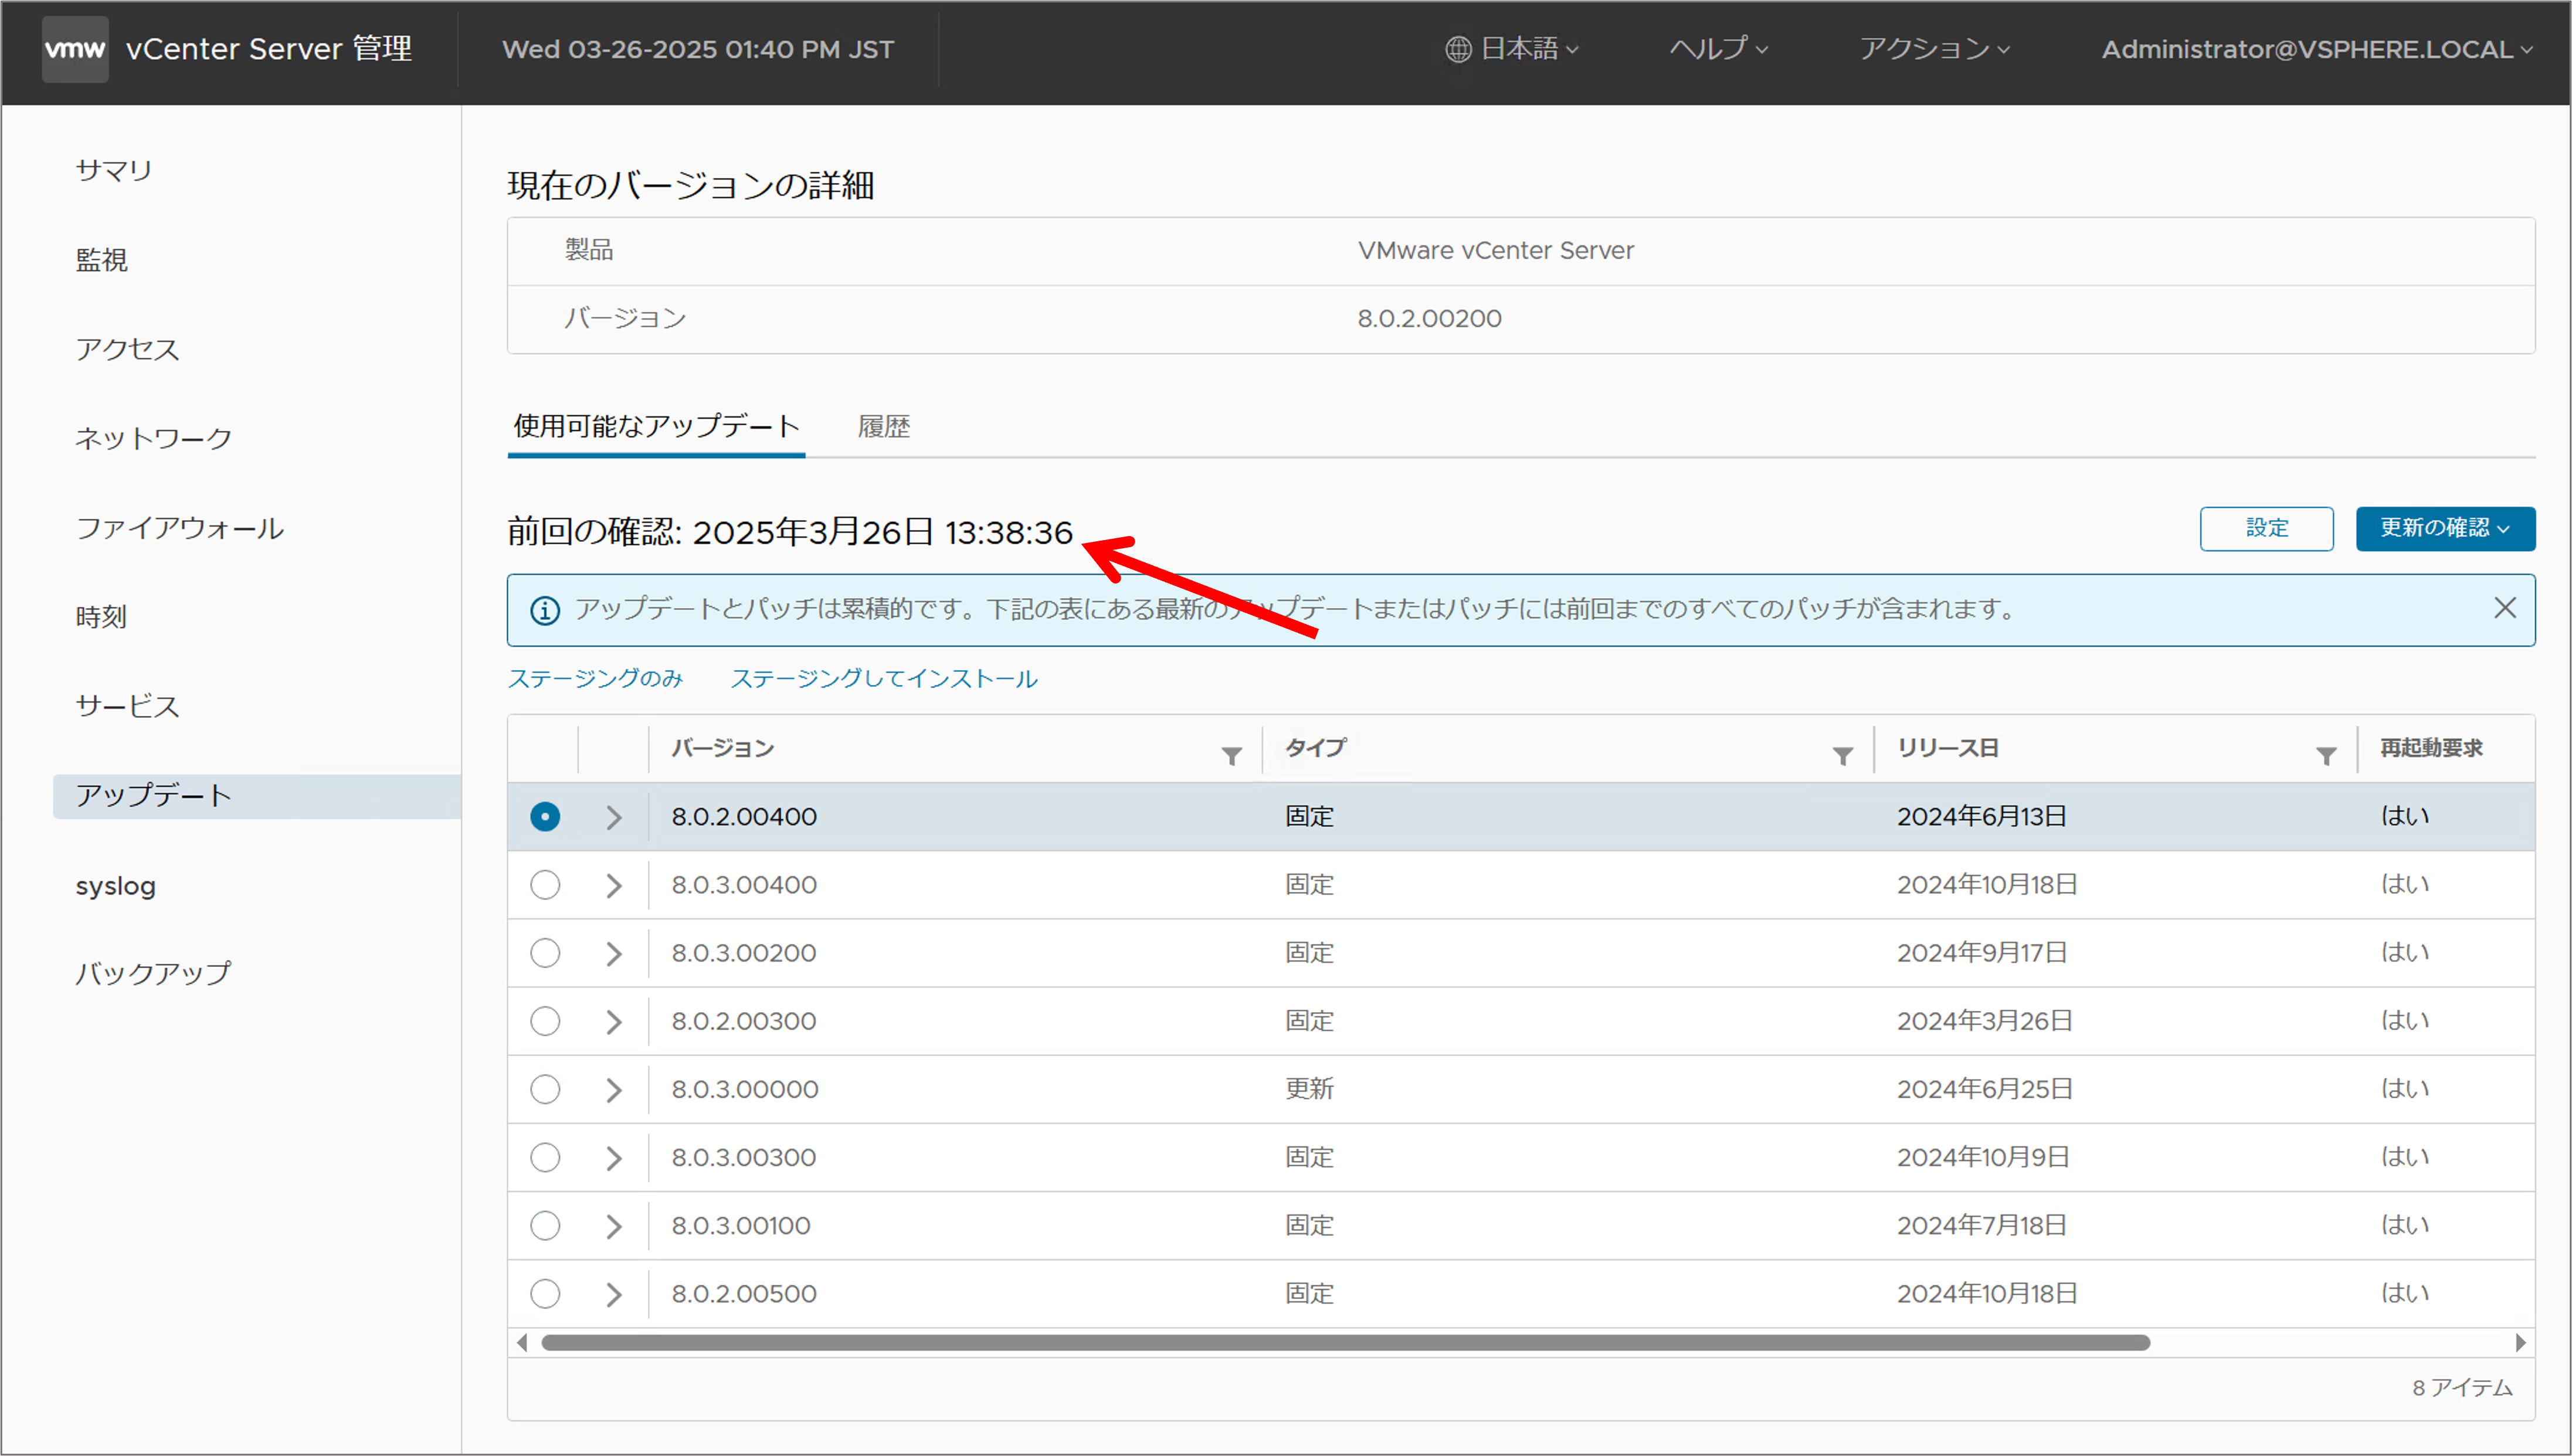Click the globe language icon
The height and width of the screenshot is (1456, 2572).
click(x=1458, y=49)
